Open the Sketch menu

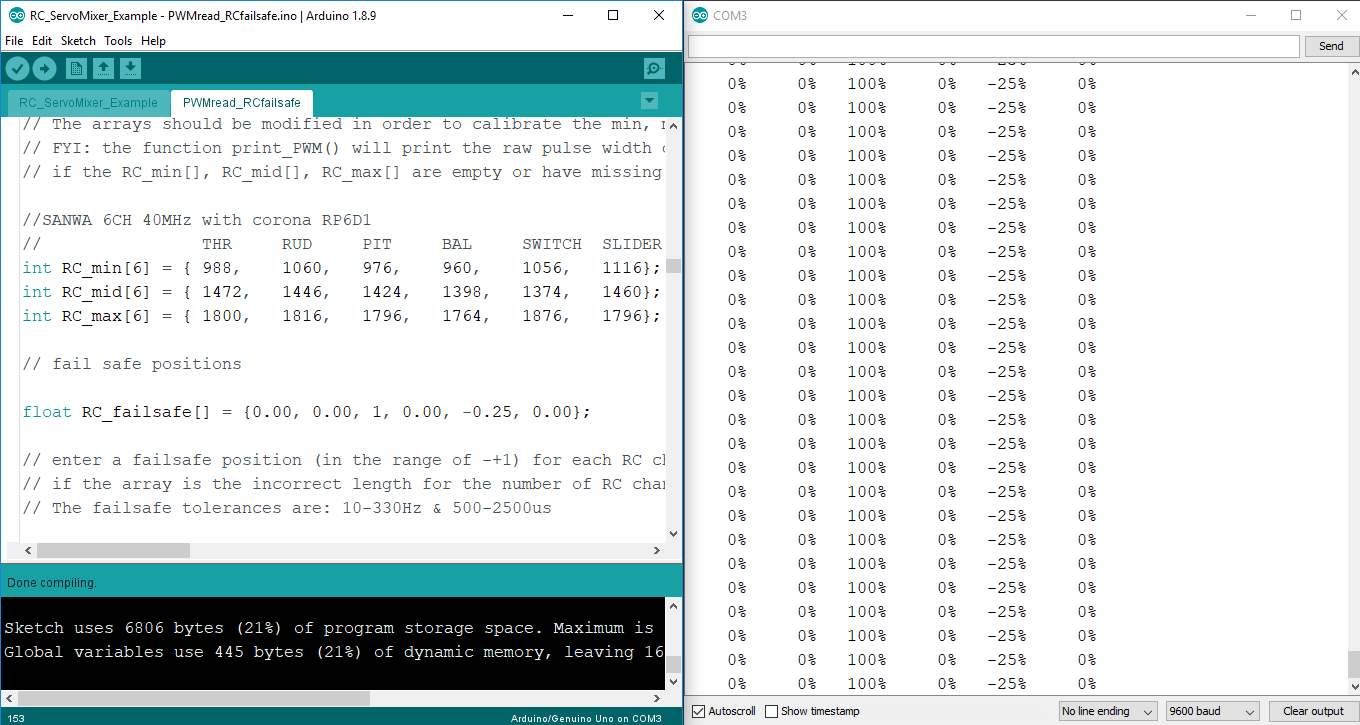click(78, 41)
